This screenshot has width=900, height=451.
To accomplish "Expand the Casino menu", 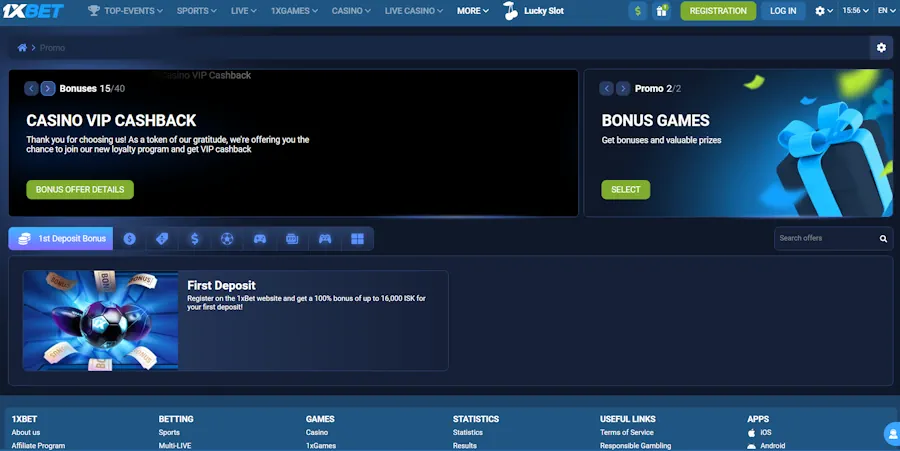I will click(x=351, y=11).
